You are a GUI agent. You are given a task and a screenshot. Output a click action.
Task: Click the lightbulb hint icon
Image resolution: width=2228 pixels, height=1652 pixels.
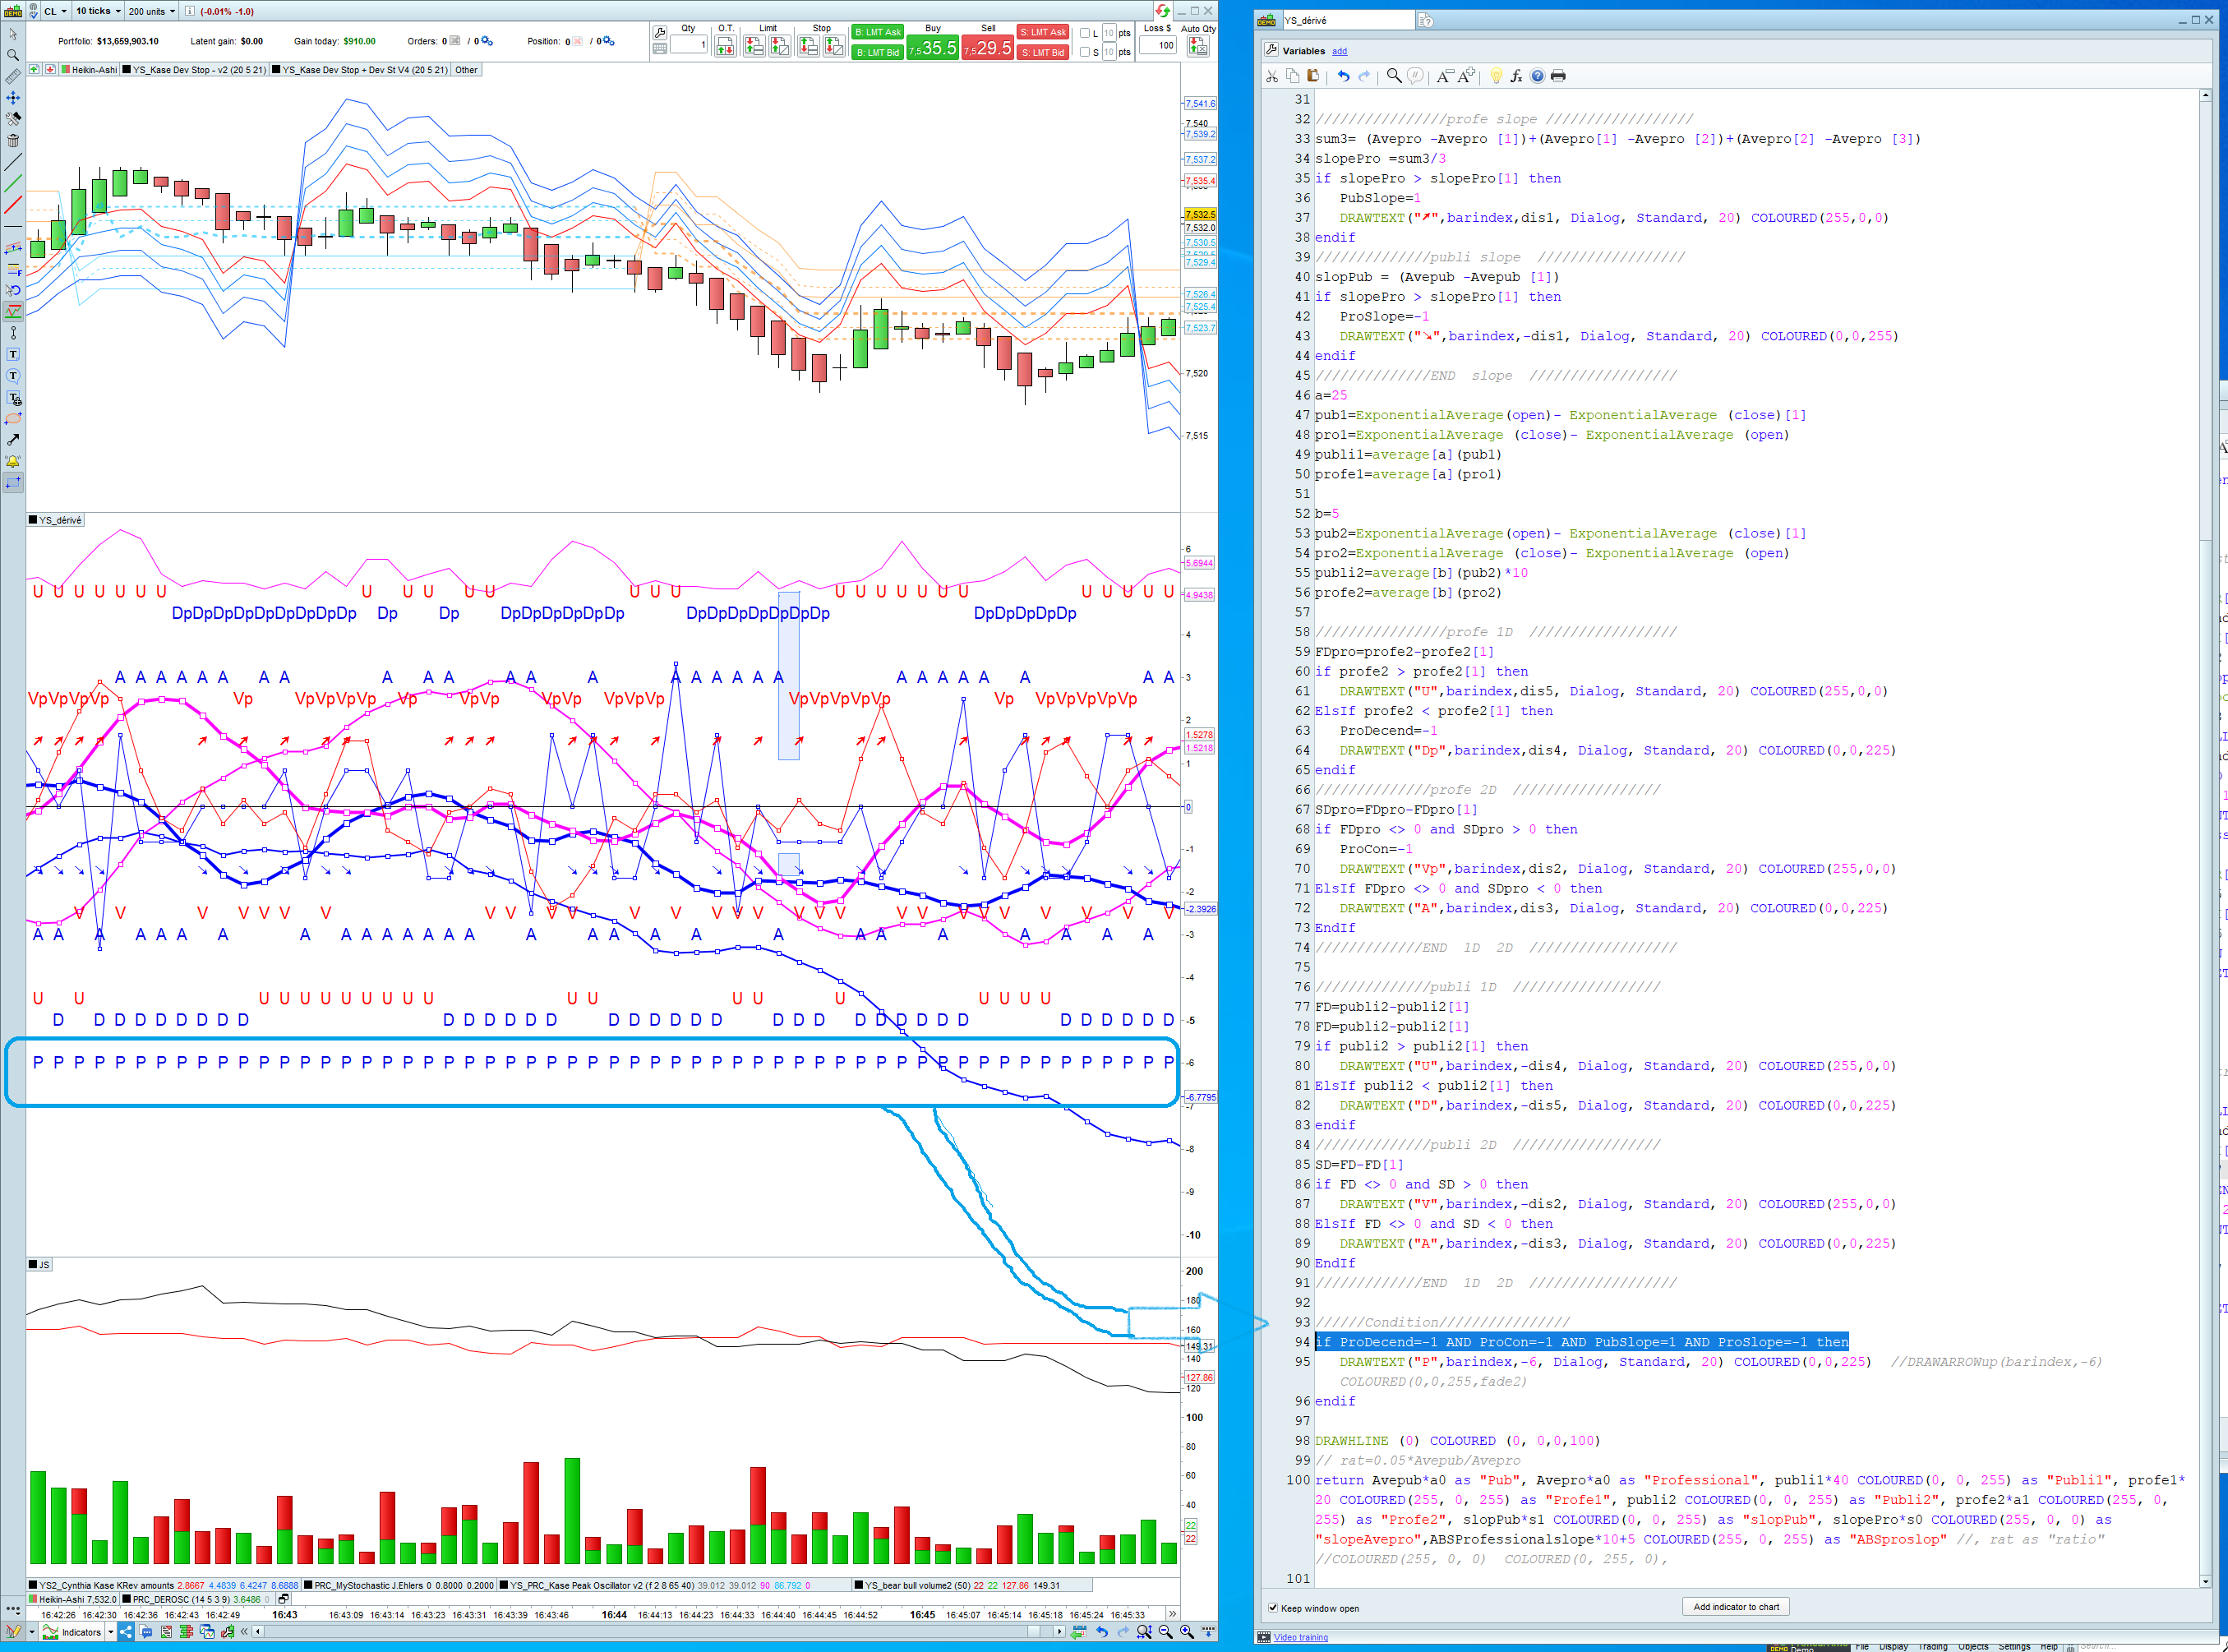point(1496,76)
